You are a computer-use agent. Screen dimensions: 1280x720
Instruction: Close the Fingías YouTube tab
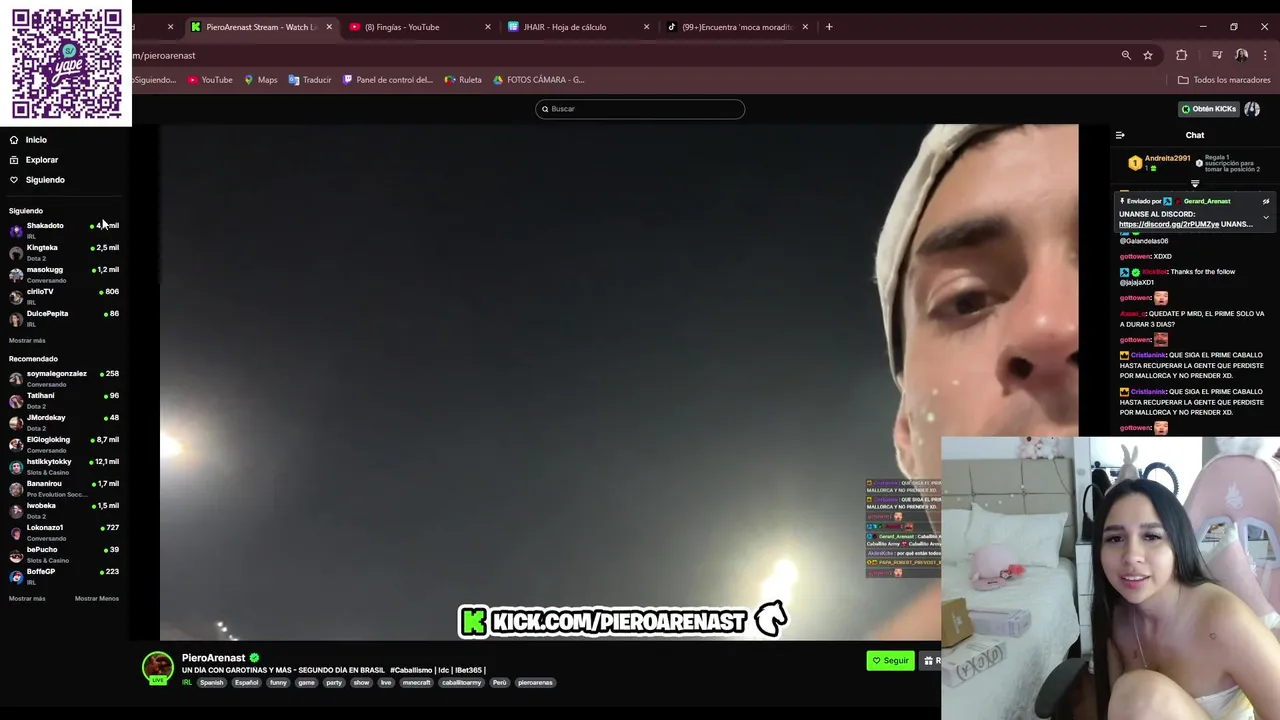click(x=488, y=27)
